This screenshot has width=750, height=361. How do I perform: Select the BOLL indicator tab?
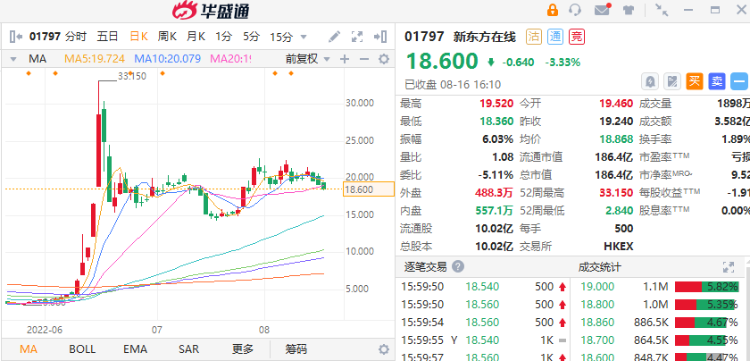coord(82,349)
